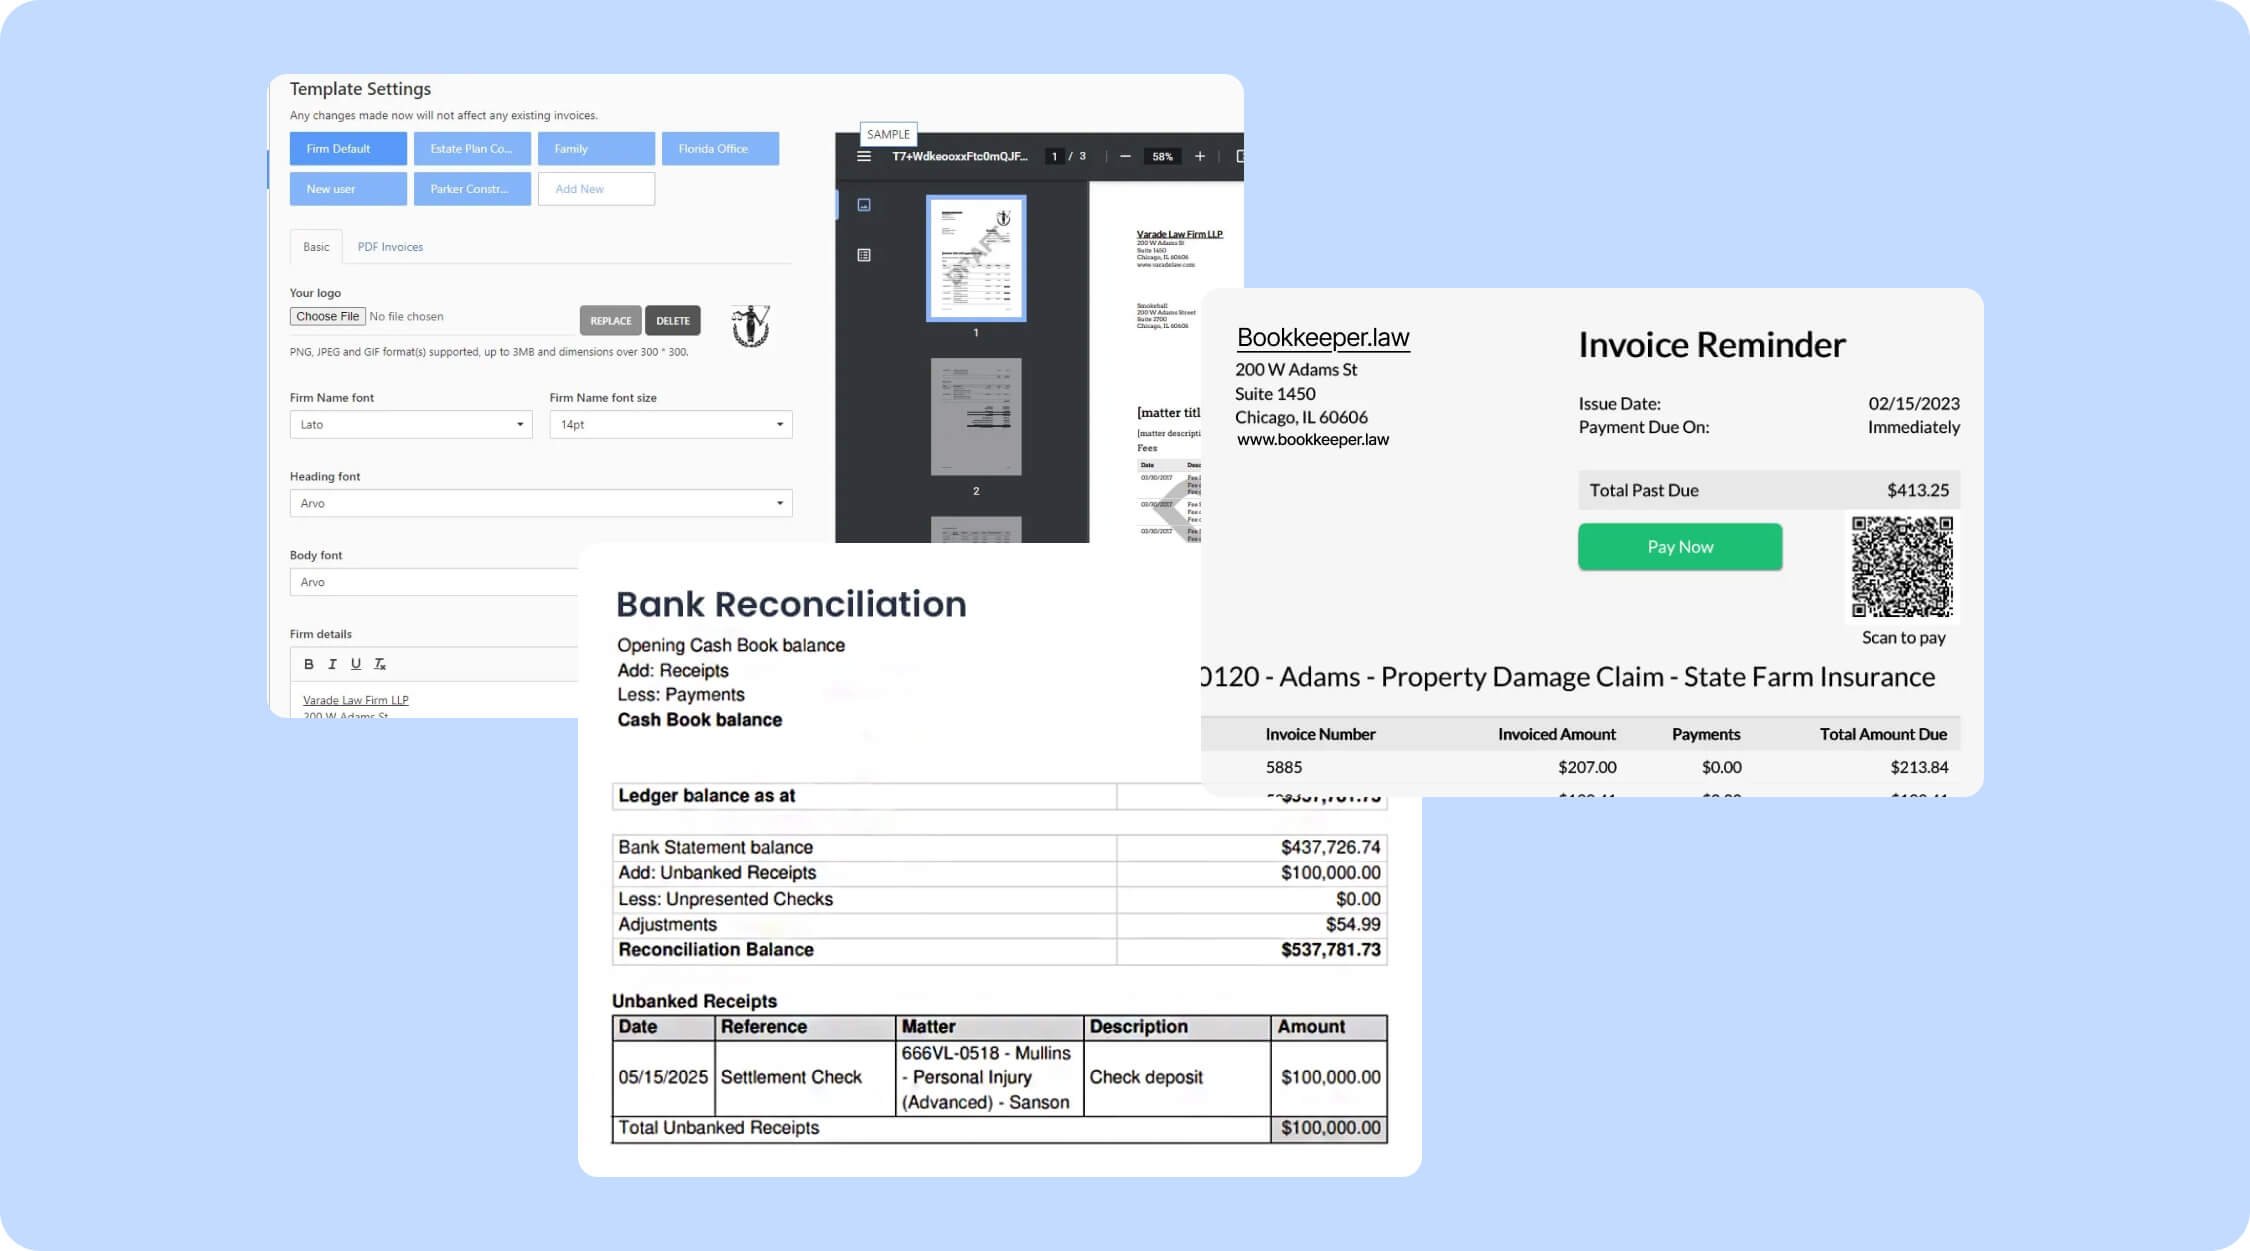Screen dimensions: 2250x1251
Task: Zoom in on the PDF preview
Action: [x=1199, y=156]
